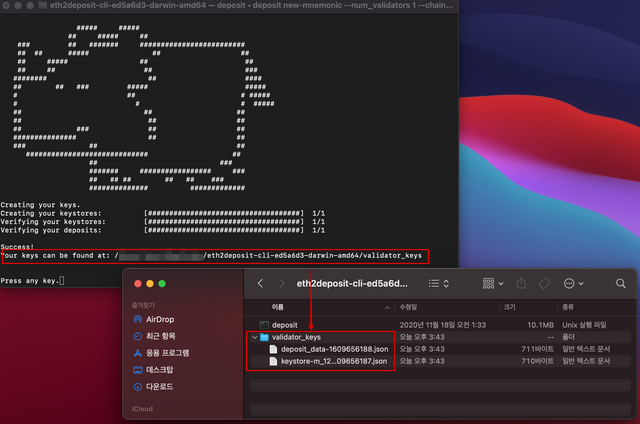The height and width of the screenshot is (424, 640).
Task: Select deposit_data-1609656188.json file
Action: [x=334, y=349]
